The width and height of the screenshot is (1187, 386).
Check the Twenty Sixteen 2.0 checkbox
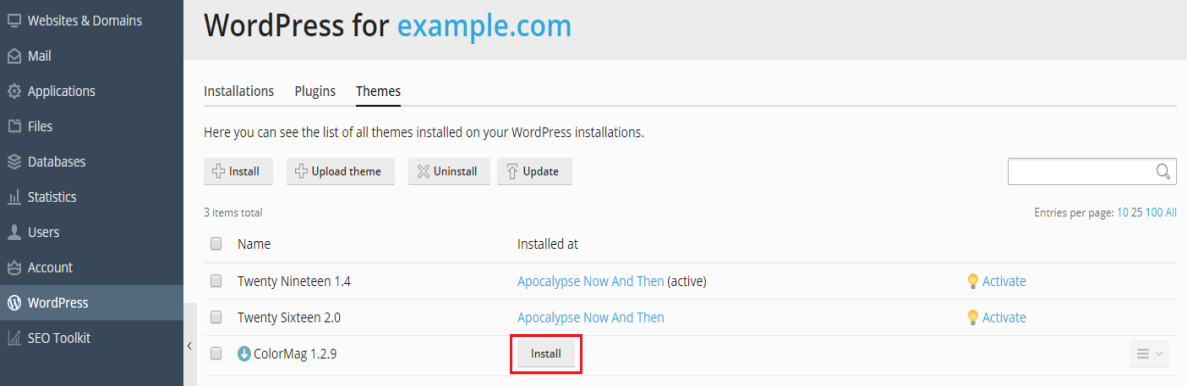coord(216,317)
